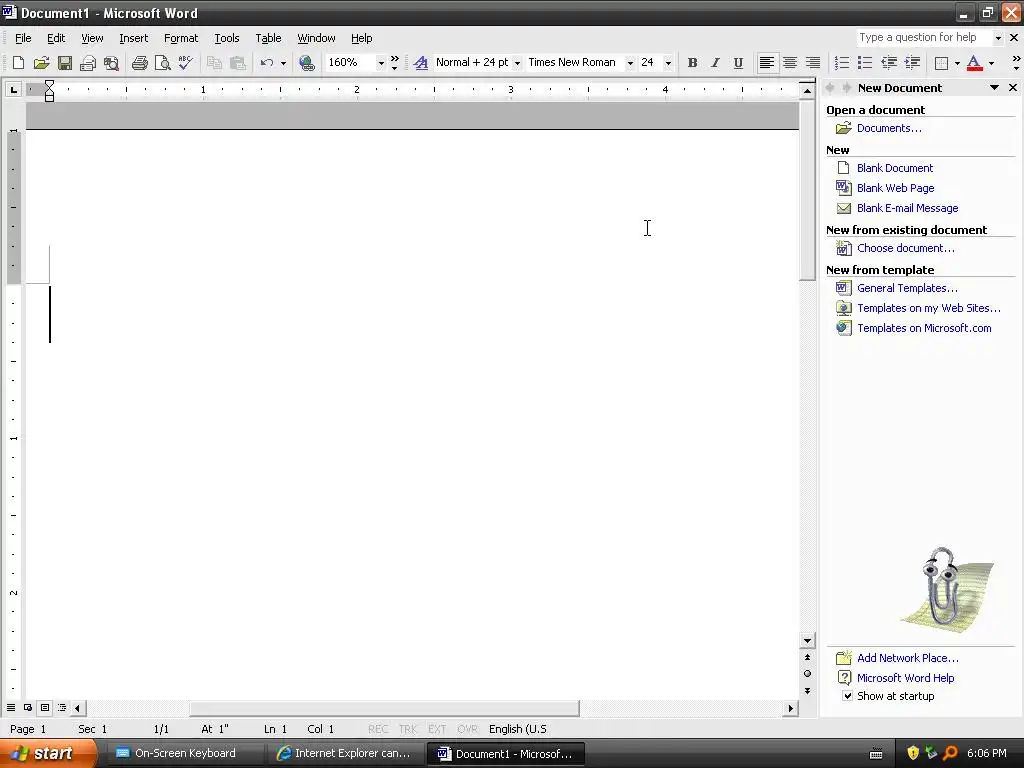Viewport: 1024px width, 768px height.
Task: Set Align Right paragraph alignment
Action: [812, 63]
